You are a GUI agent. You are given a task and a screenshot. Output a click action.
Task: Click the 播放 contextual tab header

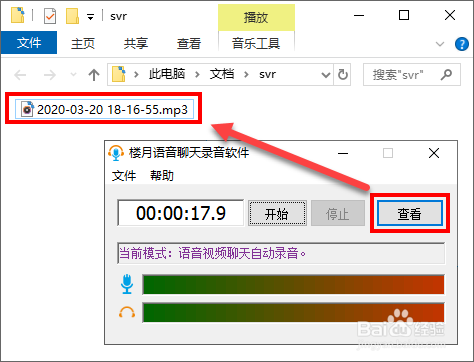[256, 17]
